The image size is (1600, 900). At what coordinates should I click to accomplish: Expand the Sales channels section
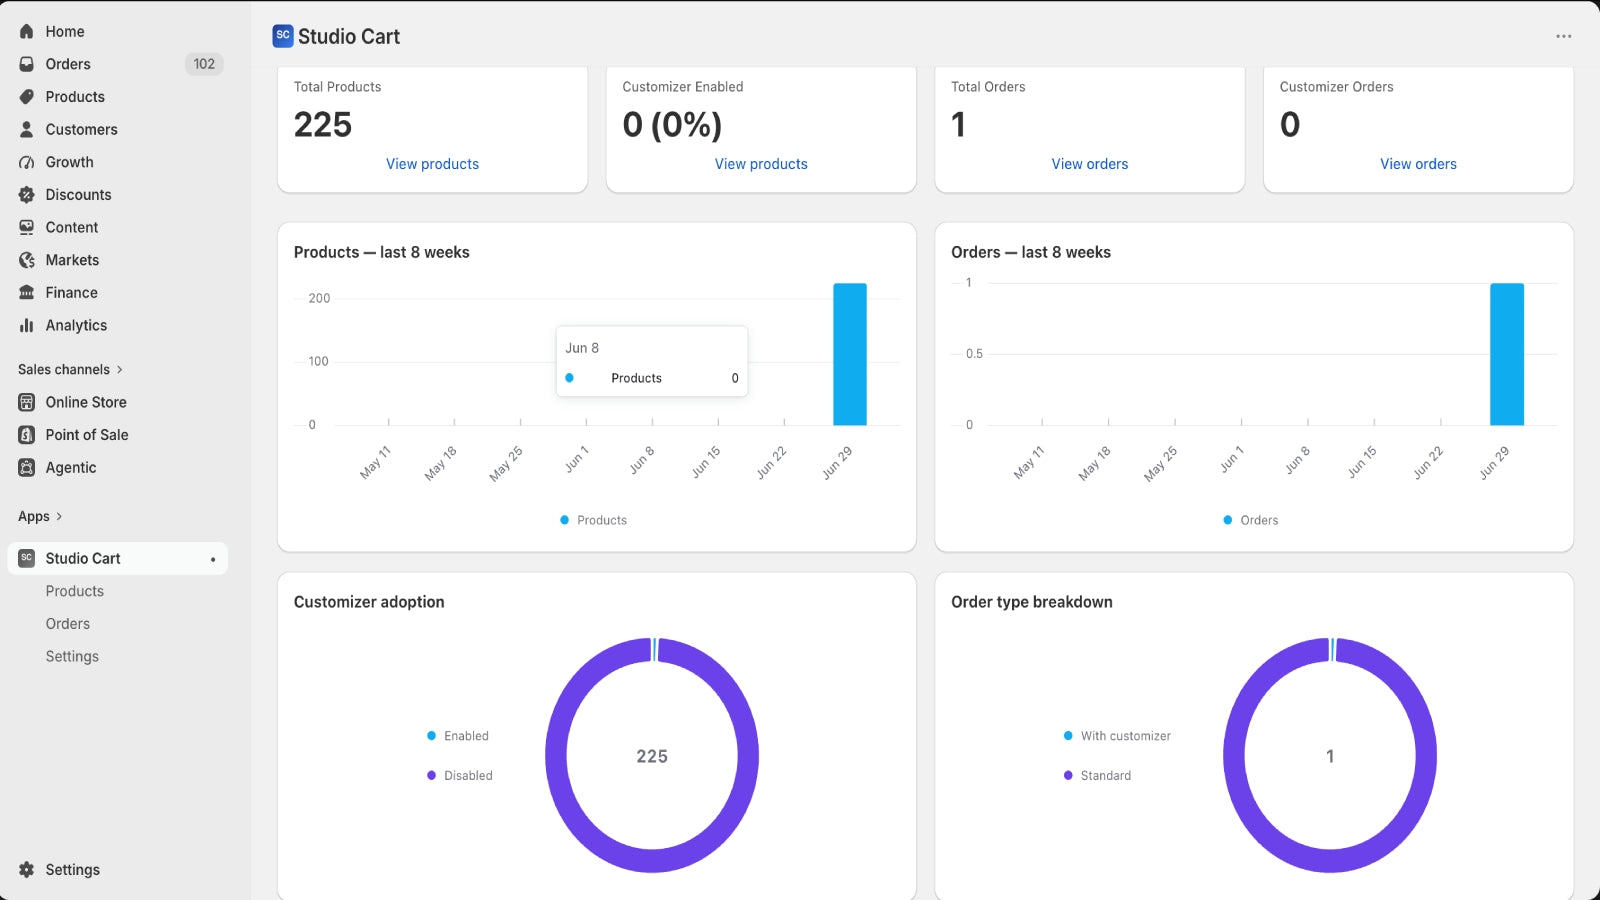70,370
